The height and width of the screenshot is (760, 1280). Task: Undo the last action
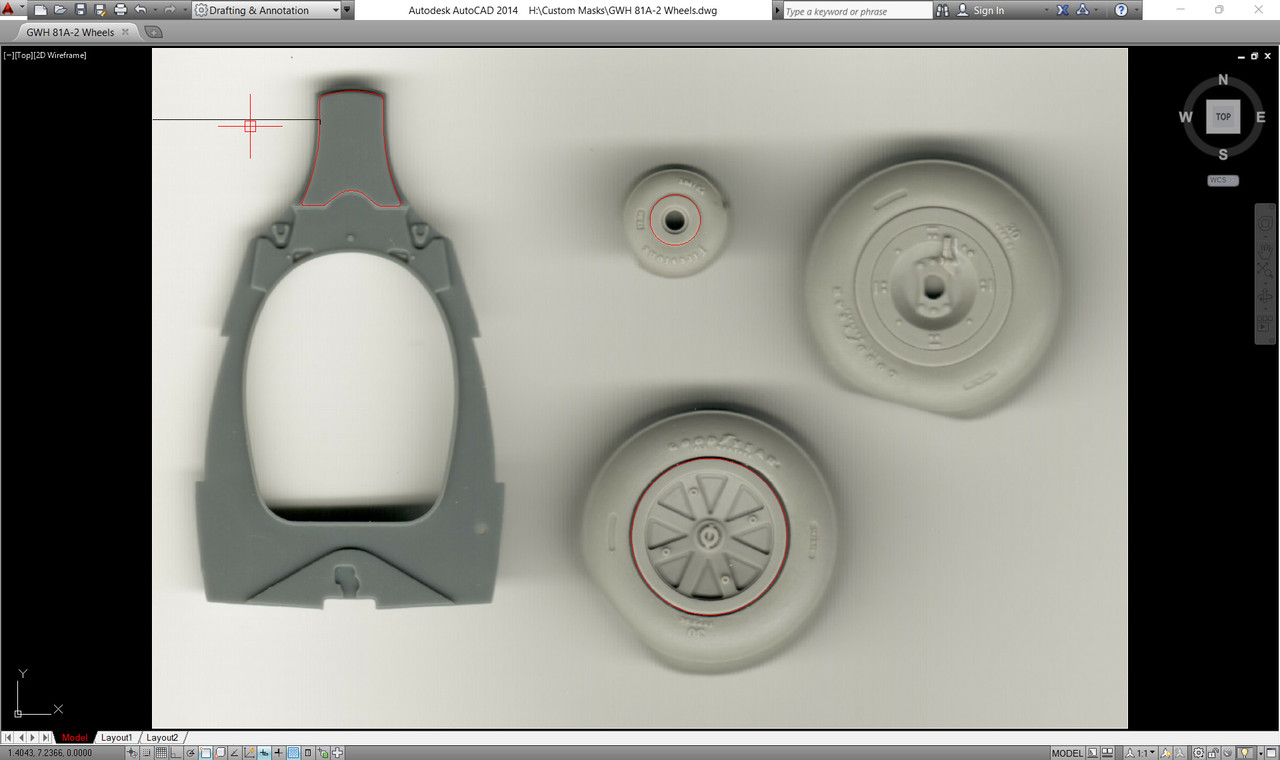pos(139,9)
